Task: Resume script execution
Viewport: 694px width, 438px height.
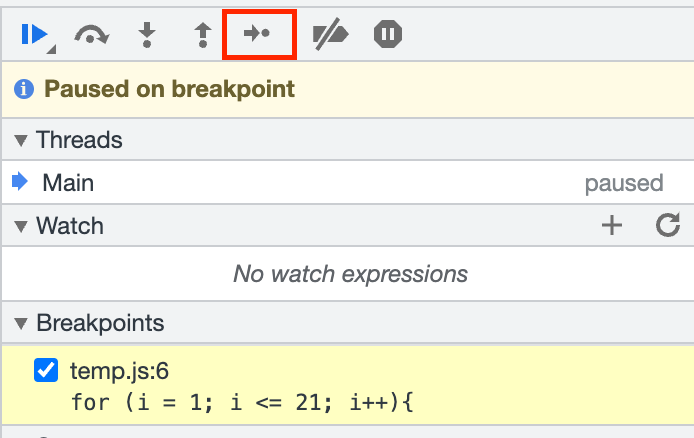Action: (35, 35)
